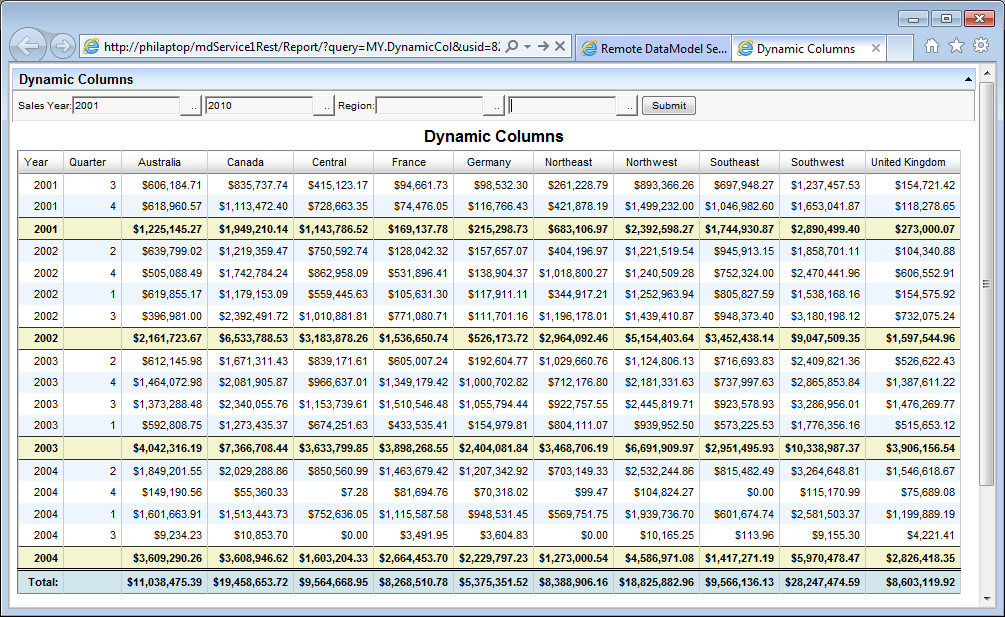
Task: Click the Sales Year: label
Action: coord(44,106)
